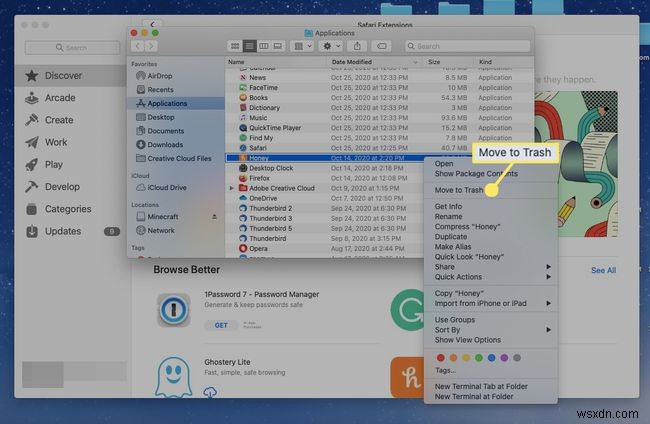Switch Finder to list view
This screenshot has width=650, height=424.
249,46
